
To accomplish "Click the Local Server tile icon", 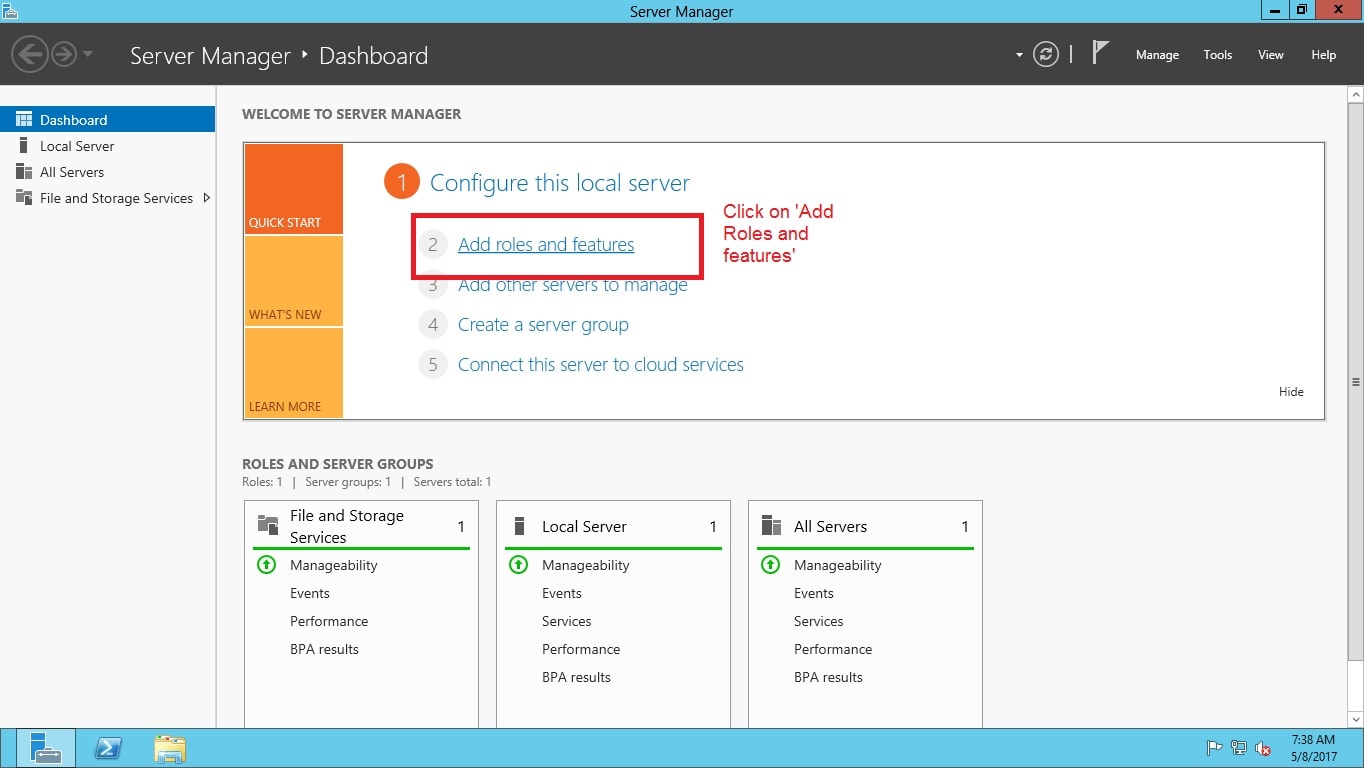I will pos(519,526).
